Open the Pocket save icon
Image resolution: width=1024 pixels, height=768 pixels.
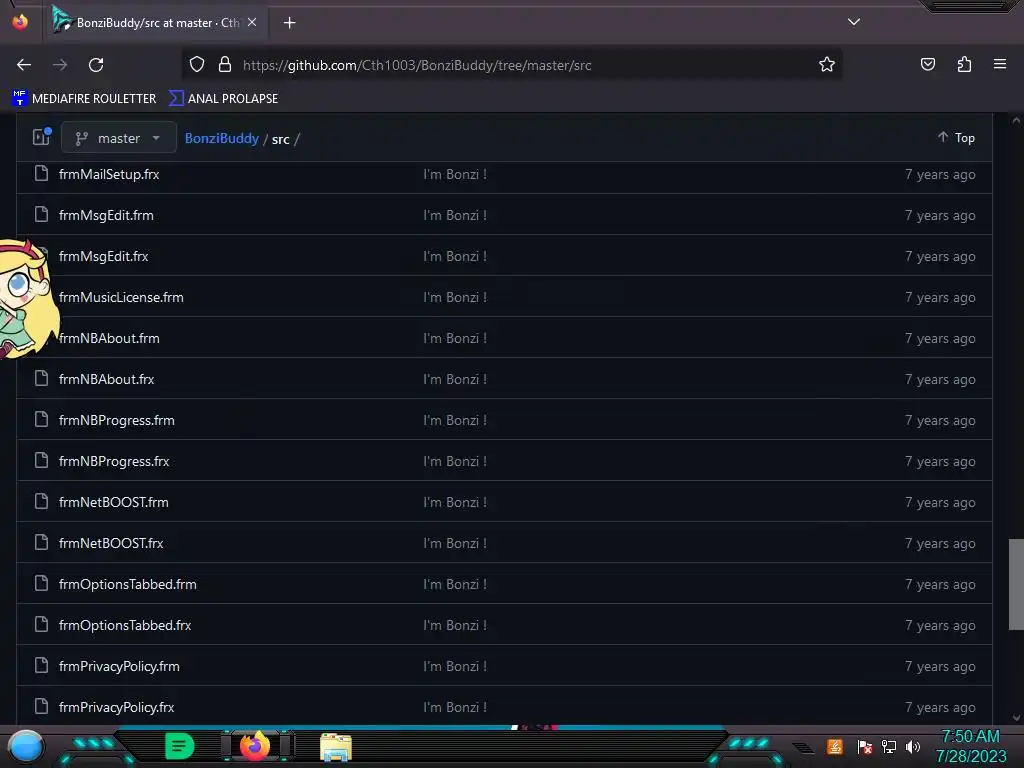(x=928, y=64)
